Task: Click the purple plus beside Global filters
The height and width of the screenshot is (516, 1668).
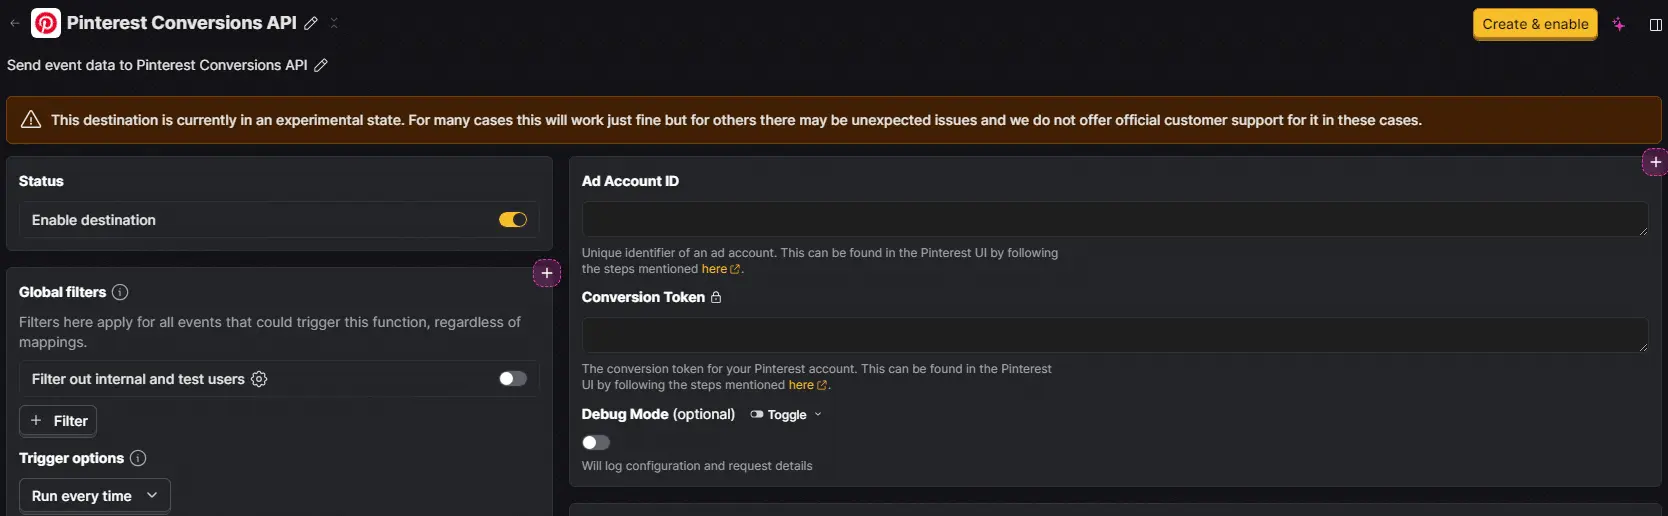Action: (x=547, y=273)
